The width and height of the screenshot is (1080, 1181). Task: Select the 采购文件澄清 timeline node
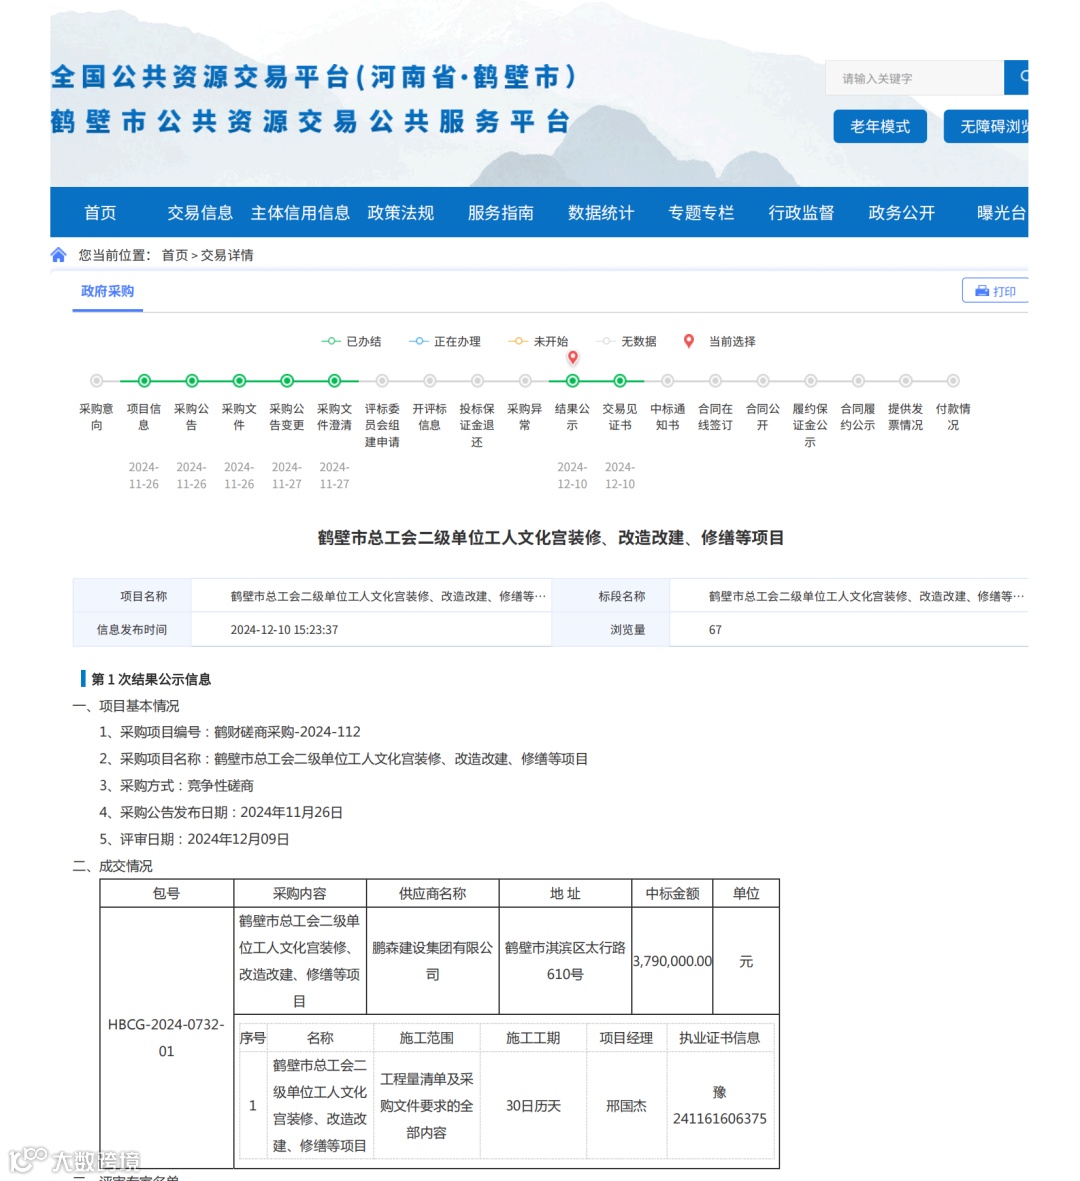(334, 381)
